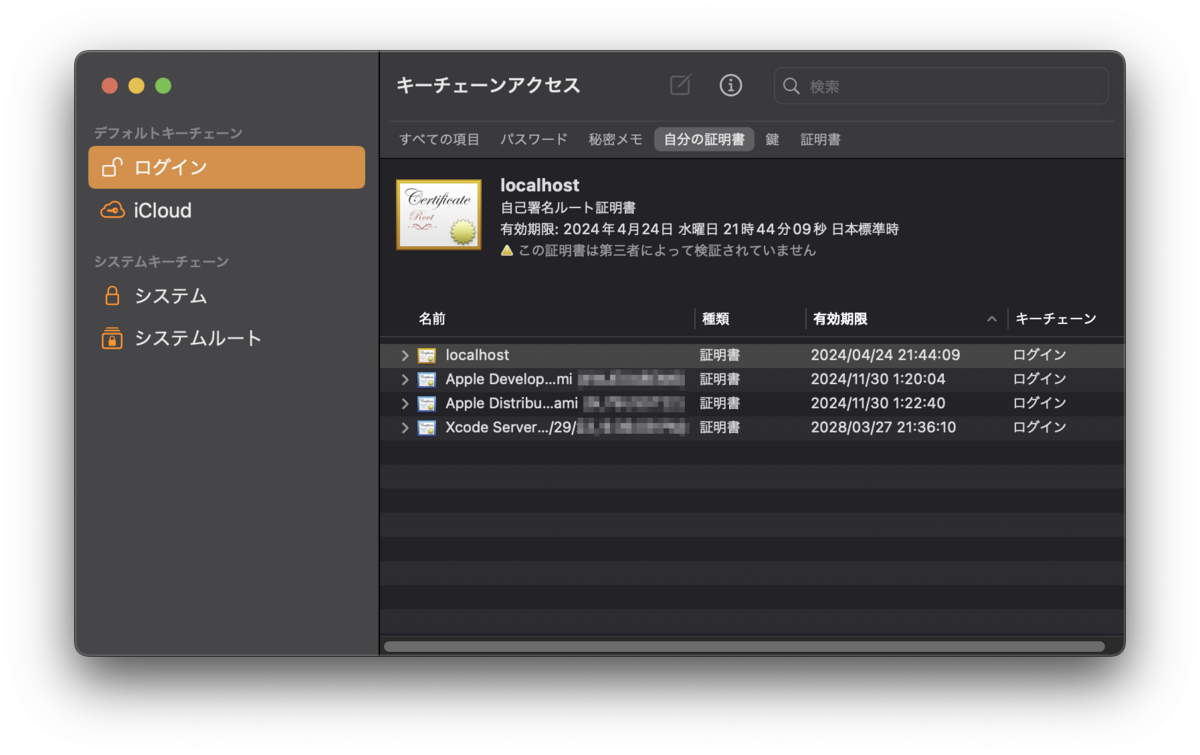The image size is (1200, 755).
Task: Select the 自分の証明書 tab
Action: pos(704,139)
